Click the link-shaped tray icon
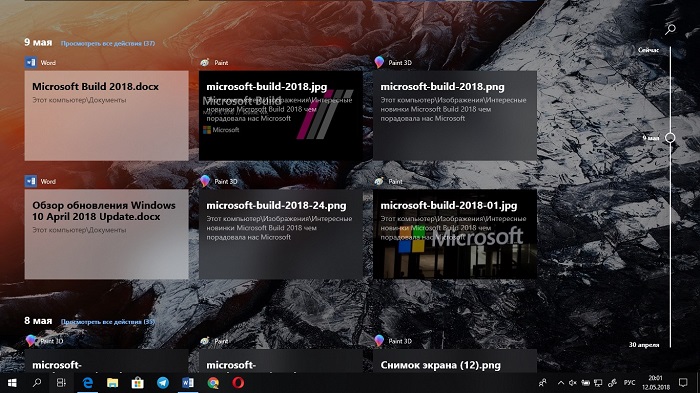700x393 pixels. coord(612,383)
